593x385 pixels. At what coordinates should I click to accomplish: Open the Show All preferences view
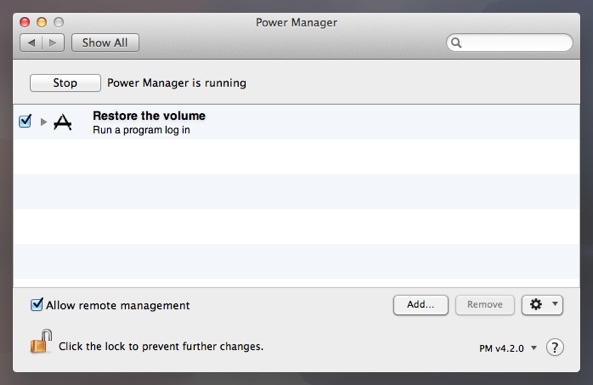pos(105,43)
